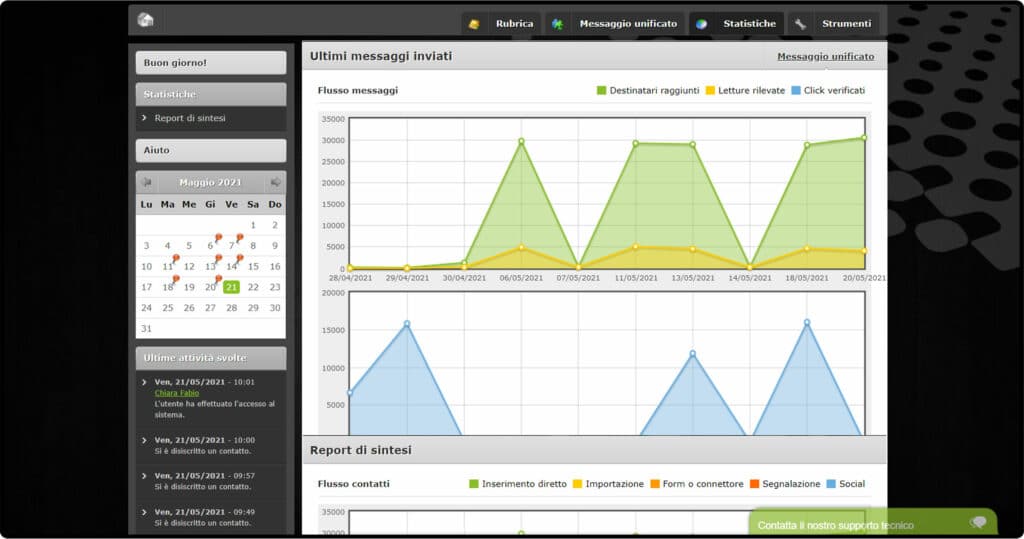Click the 18/05/2021 blue peak data point
The image size is (1024, 539).
[x=807, y=323]
